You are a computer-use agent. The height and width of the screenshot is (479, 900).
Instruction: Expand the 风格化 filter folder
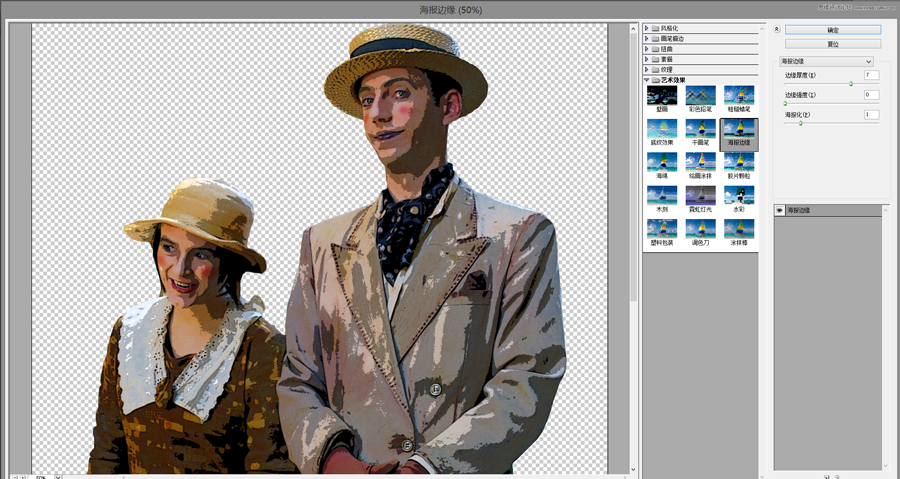[646, 29]
